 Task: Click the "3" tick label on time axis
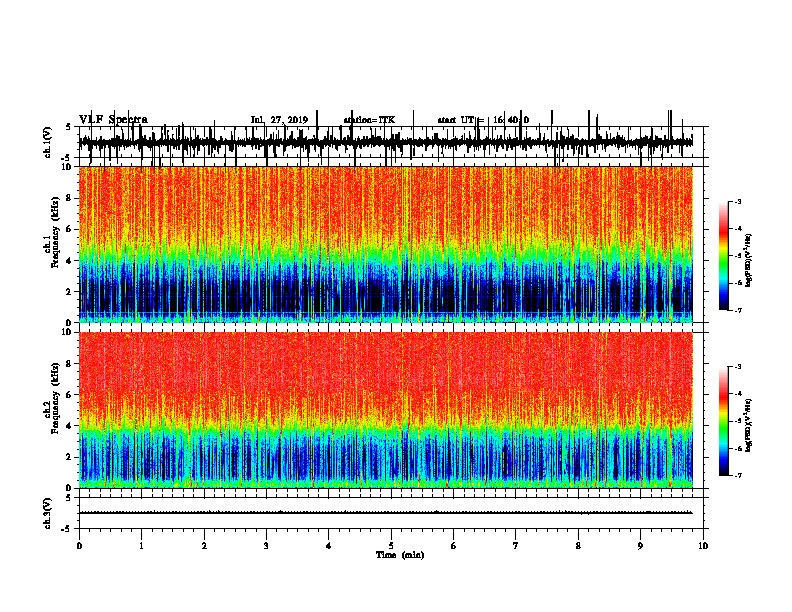266,546
